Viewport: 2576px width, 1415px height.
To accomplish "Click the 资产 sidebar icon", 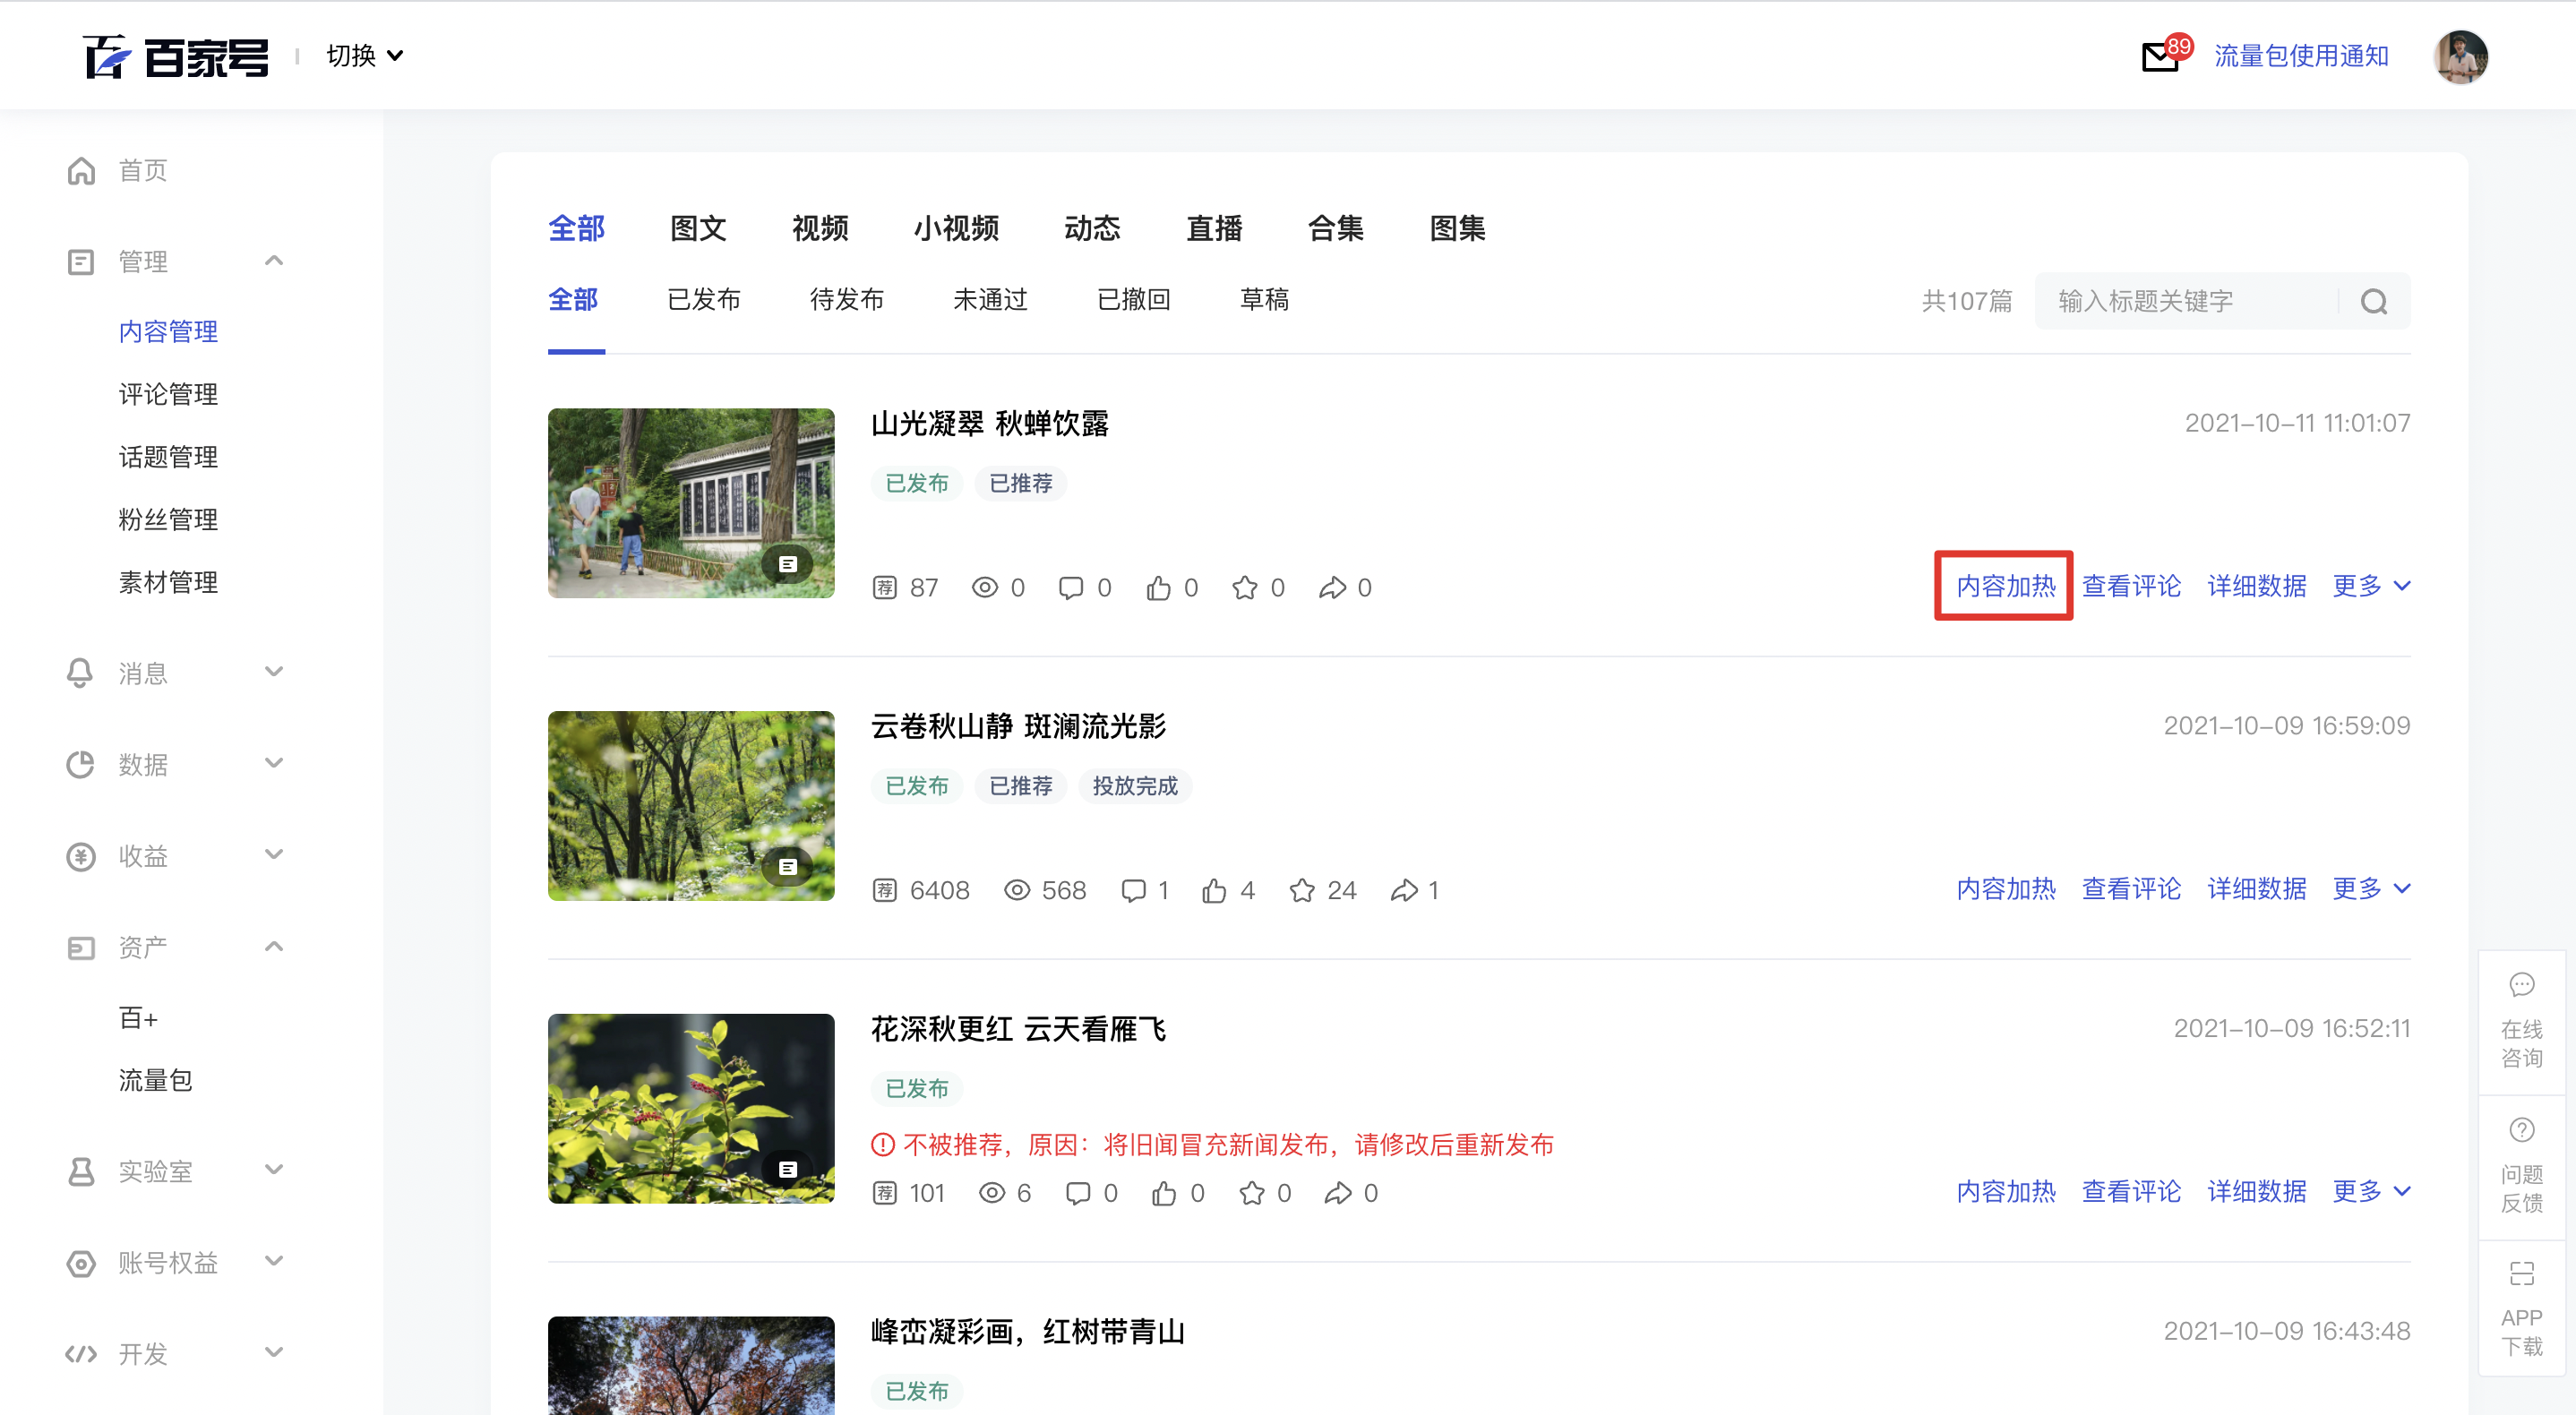I will 81,948.
